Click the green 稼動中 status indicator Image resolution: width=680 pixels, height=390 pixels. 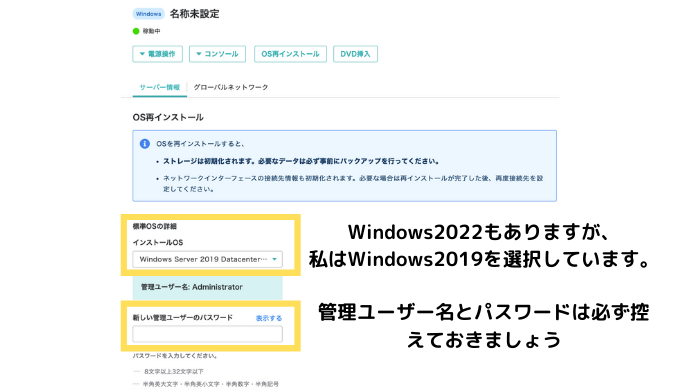[x=136, y=31]
